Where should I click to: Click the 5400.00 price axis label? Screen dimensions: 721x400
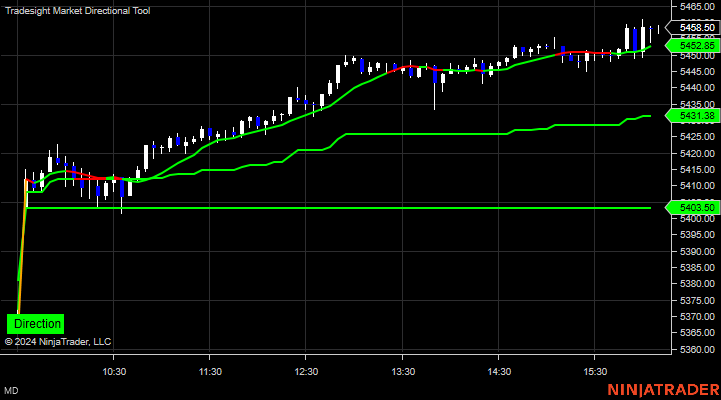(697, 219)
